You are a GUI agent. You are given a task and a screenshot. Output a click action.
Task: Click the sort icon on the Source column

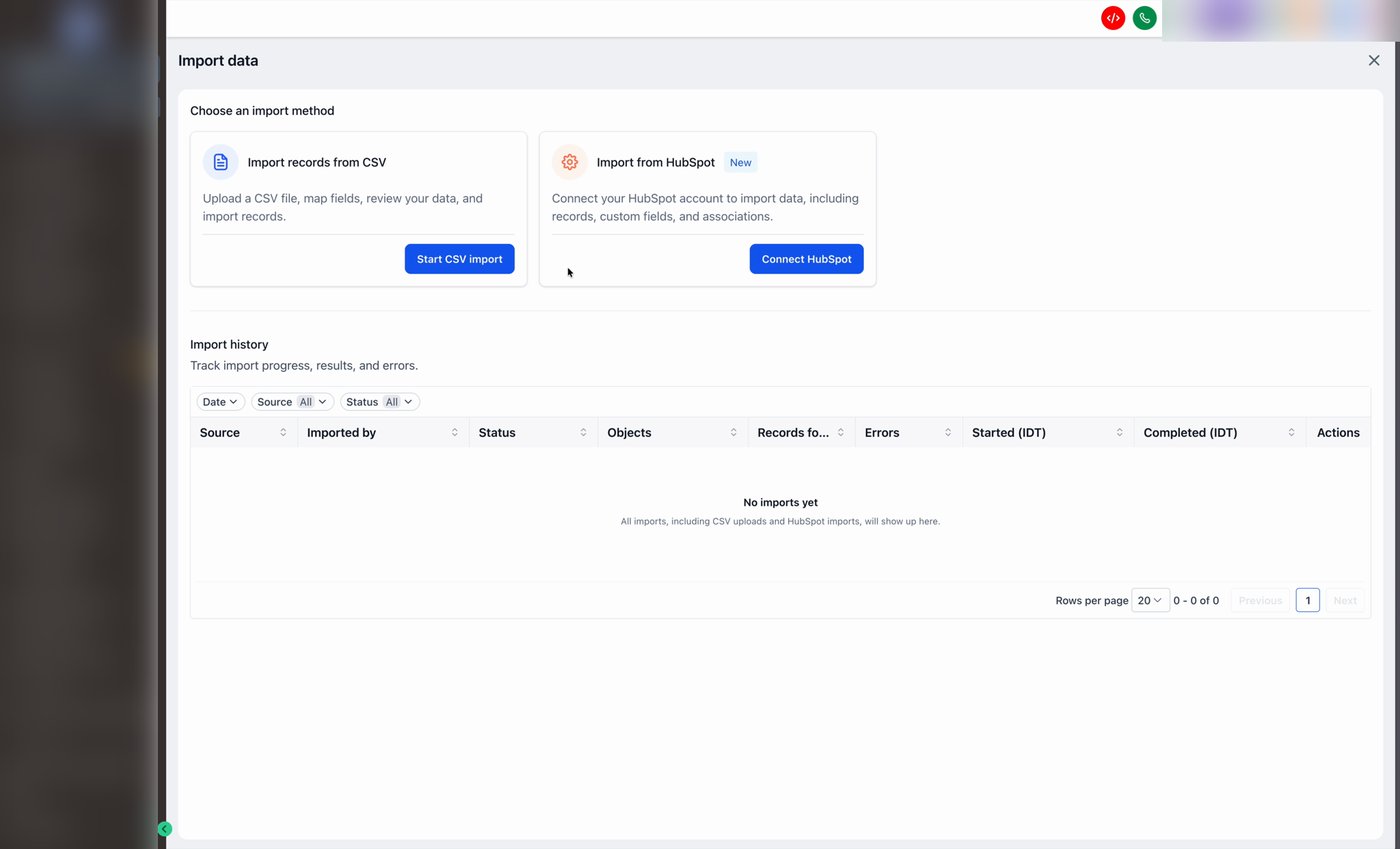(283, 432)
